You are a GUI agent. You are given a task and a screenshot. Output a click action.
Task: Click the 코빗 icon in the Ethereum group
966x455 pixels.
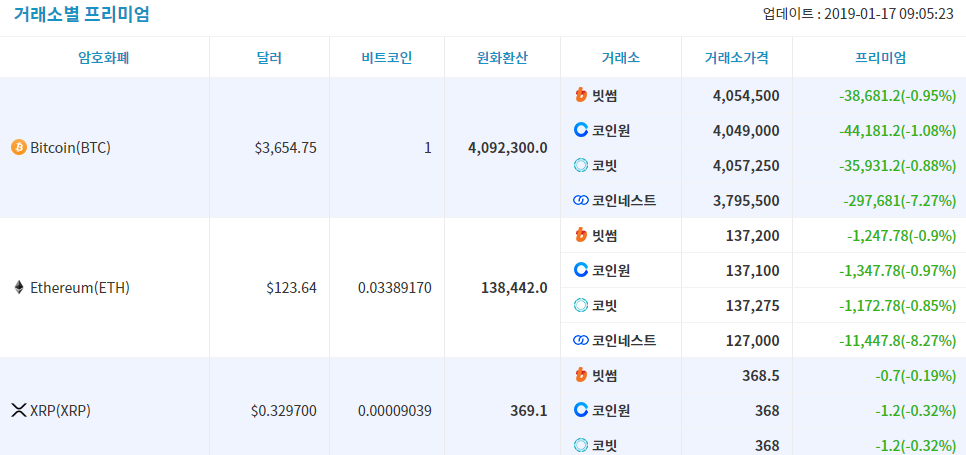pos(580,305)
